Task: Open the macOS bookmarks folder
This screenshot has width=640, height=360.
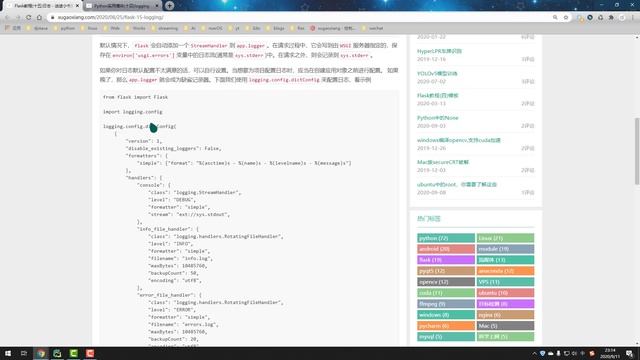Action: 212,28
